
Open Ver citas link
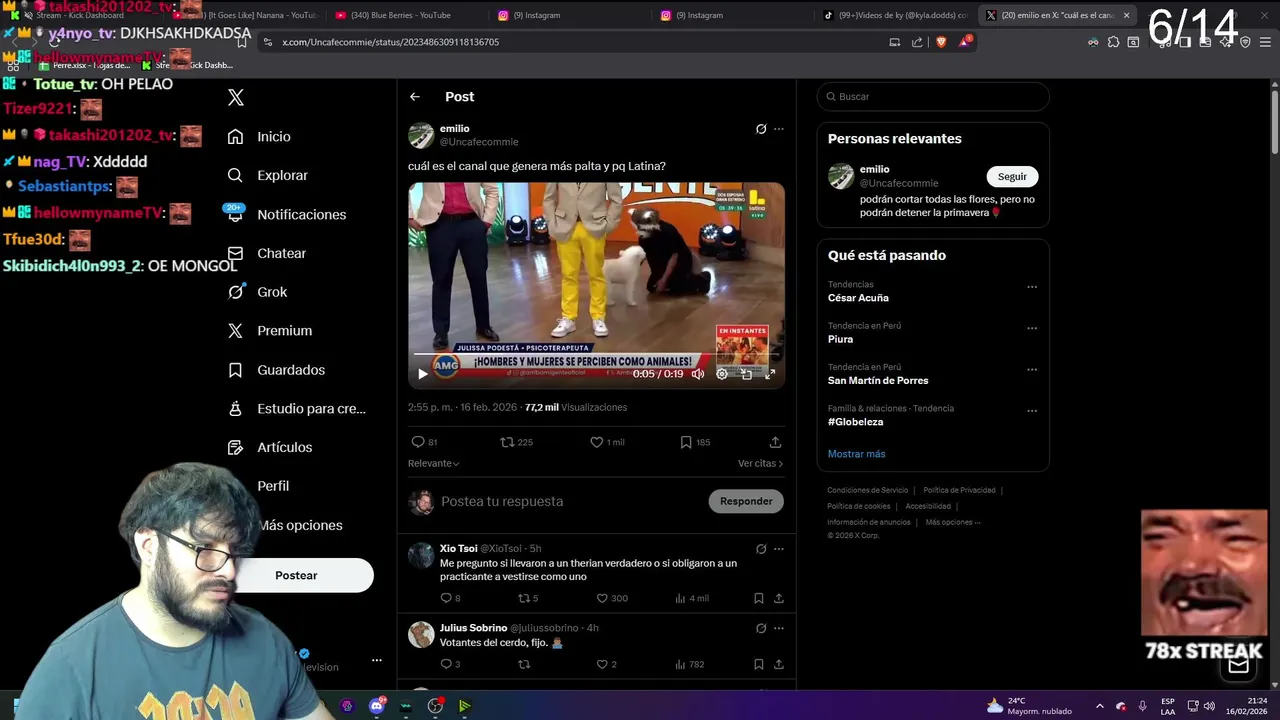click(760, 464)
